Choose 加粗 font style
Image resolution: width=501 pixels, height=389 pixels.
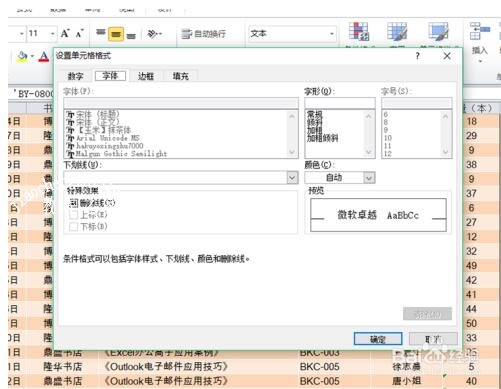pos(314,130)
